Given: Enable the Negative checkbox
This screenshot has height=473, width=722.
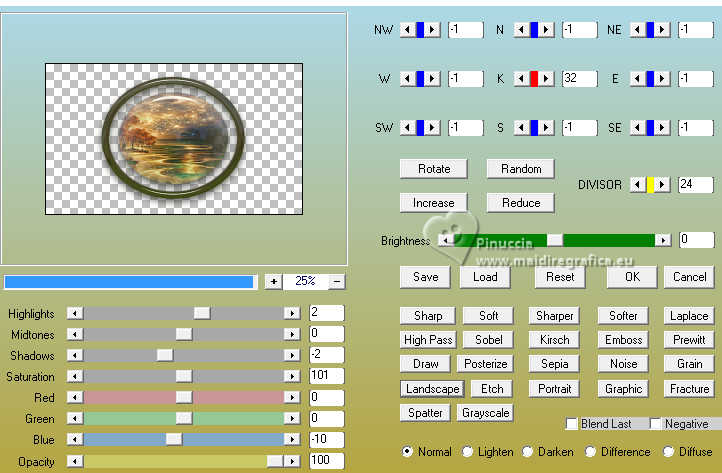Looking at the screenshot, I should pyautogui.click(x=656, y=423).
